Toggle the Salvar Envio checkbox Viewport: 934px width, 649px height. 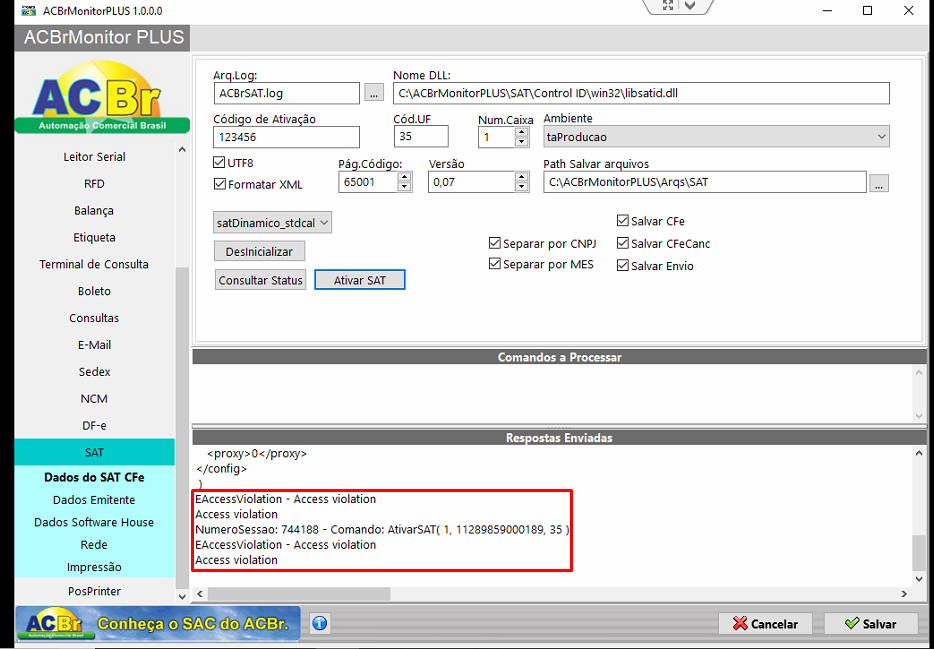[x=623, y=266]
